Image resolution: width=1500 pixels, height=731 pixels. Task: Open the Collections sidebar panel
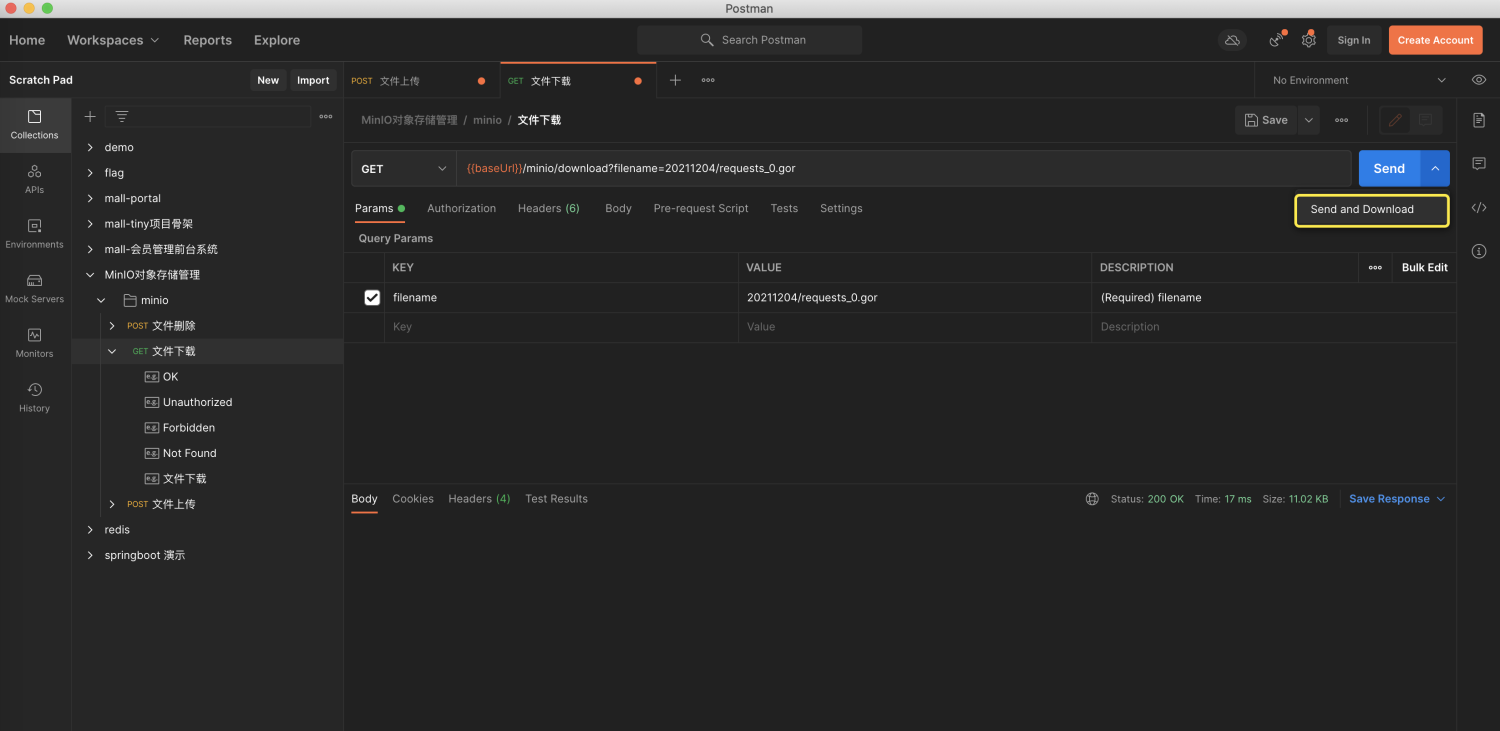coord(35,125)
